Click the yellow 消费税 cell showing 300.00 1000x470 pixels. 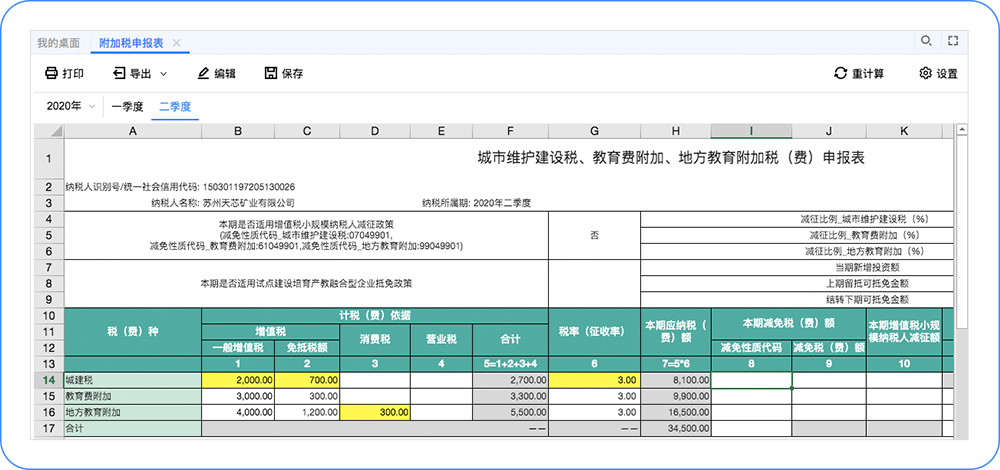click(374, 412)
